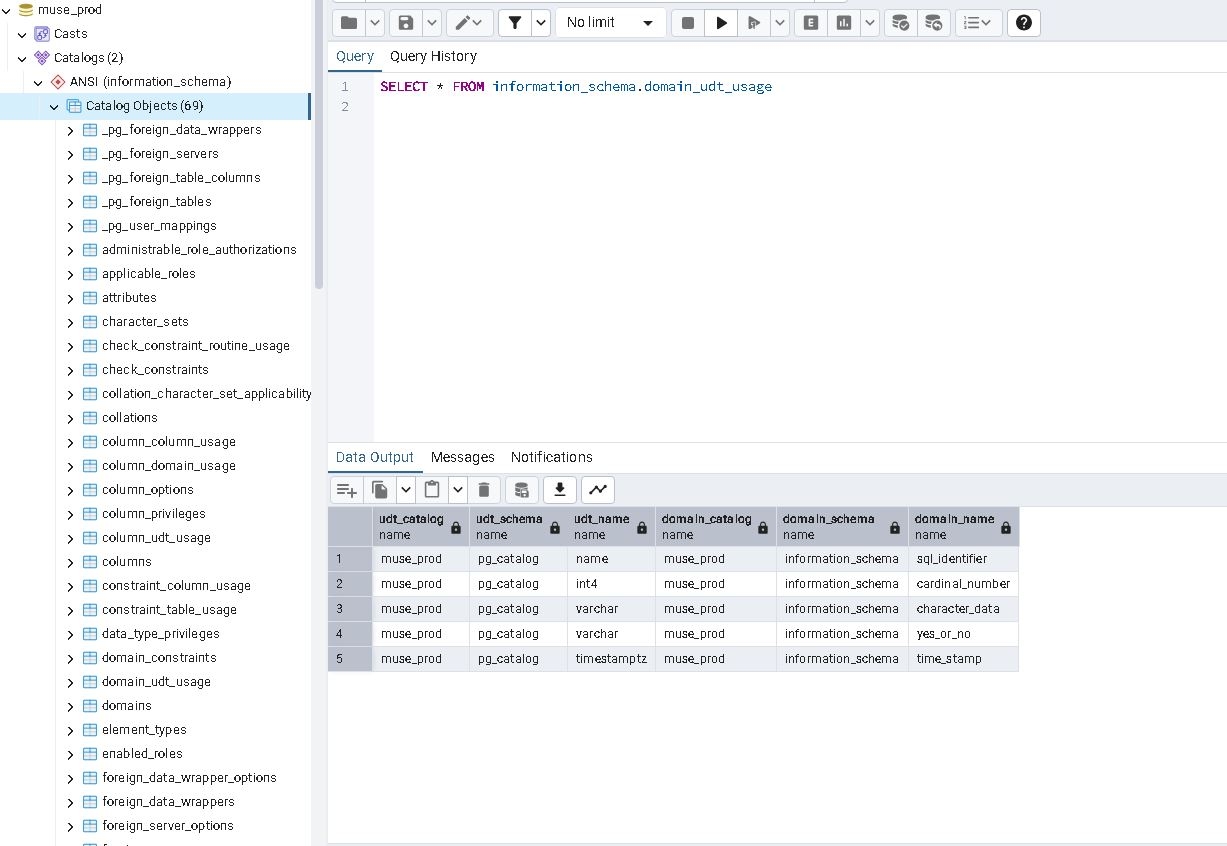This screenshot has height=846, width=1227.
Task: Open the Graph Visualiser icon
Action: tap(598, 489)
